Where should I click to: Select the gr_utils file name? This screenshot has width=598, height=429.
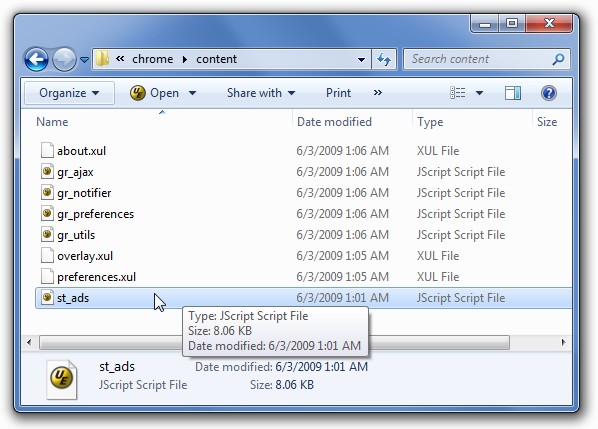click(x=76, y=235)
